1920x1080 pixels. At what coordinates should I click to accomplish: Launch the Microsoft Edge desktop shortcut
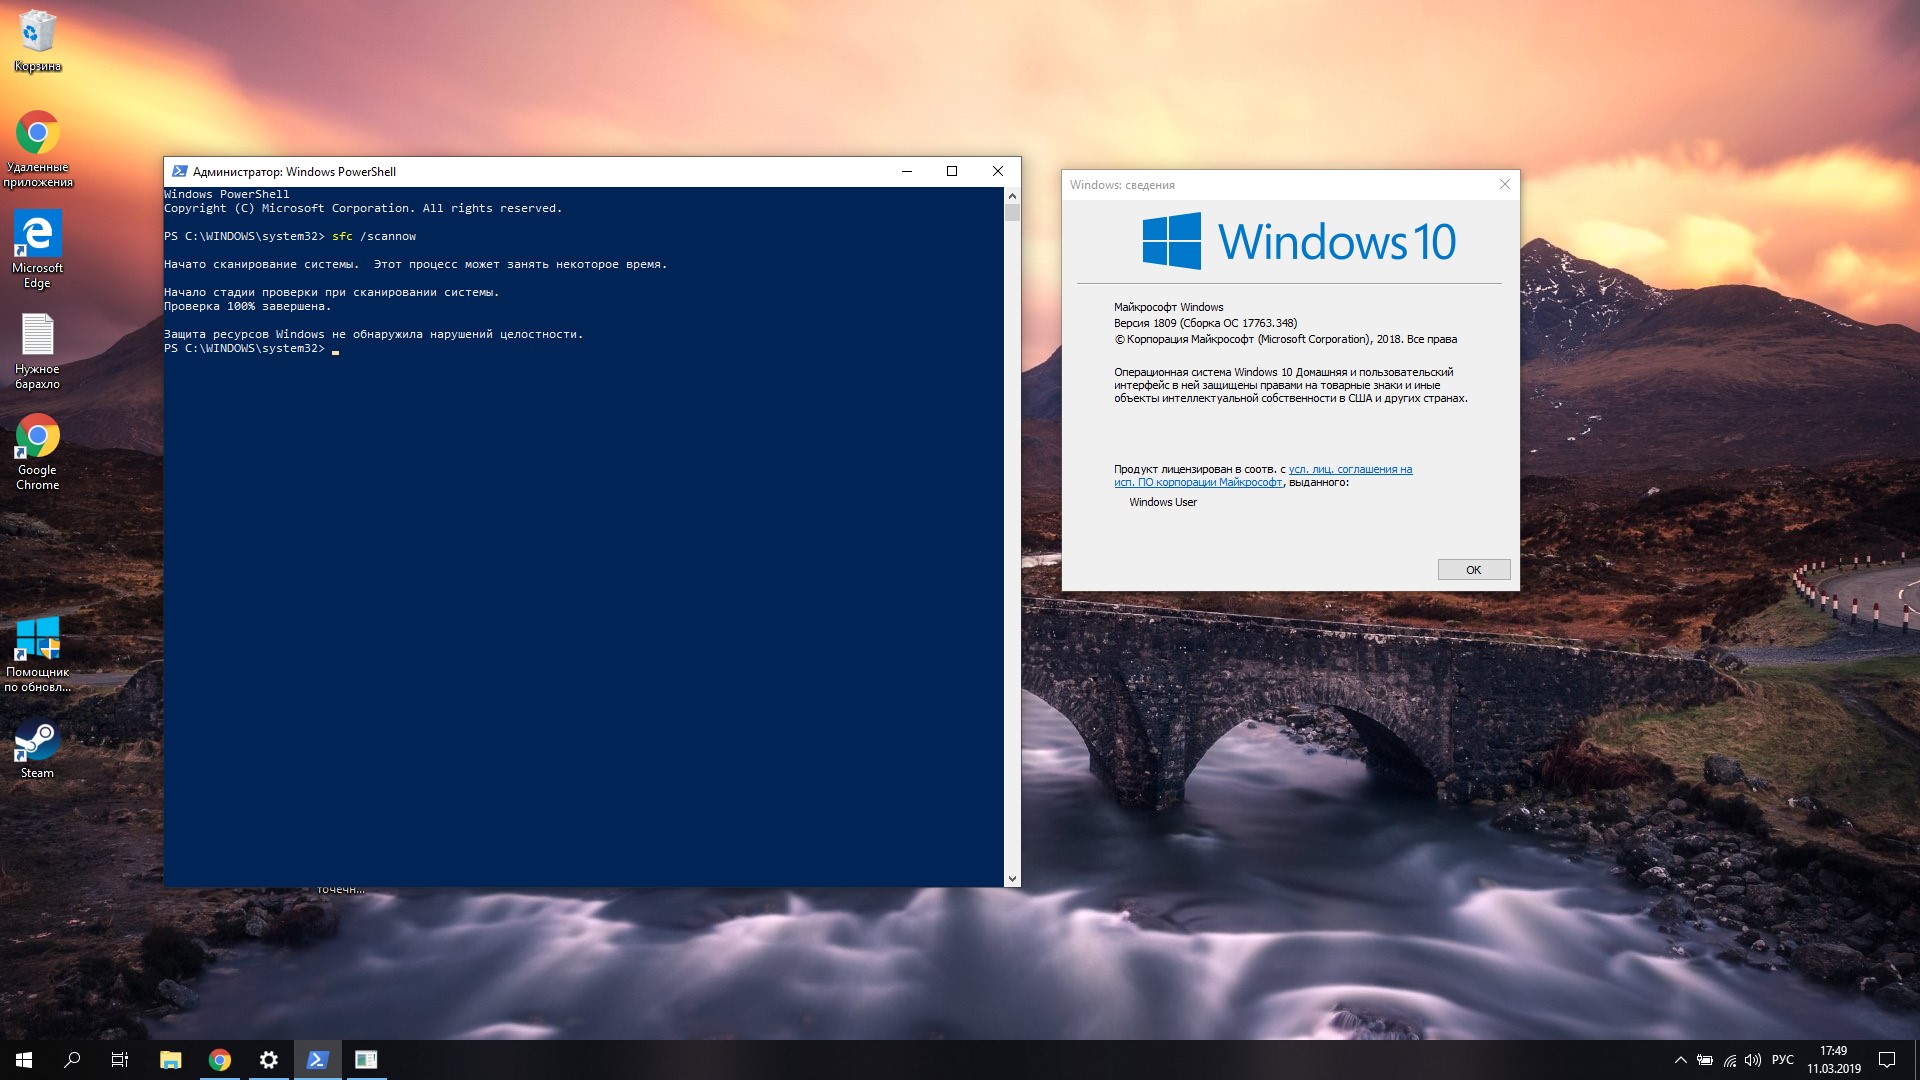tap(37, 249)
